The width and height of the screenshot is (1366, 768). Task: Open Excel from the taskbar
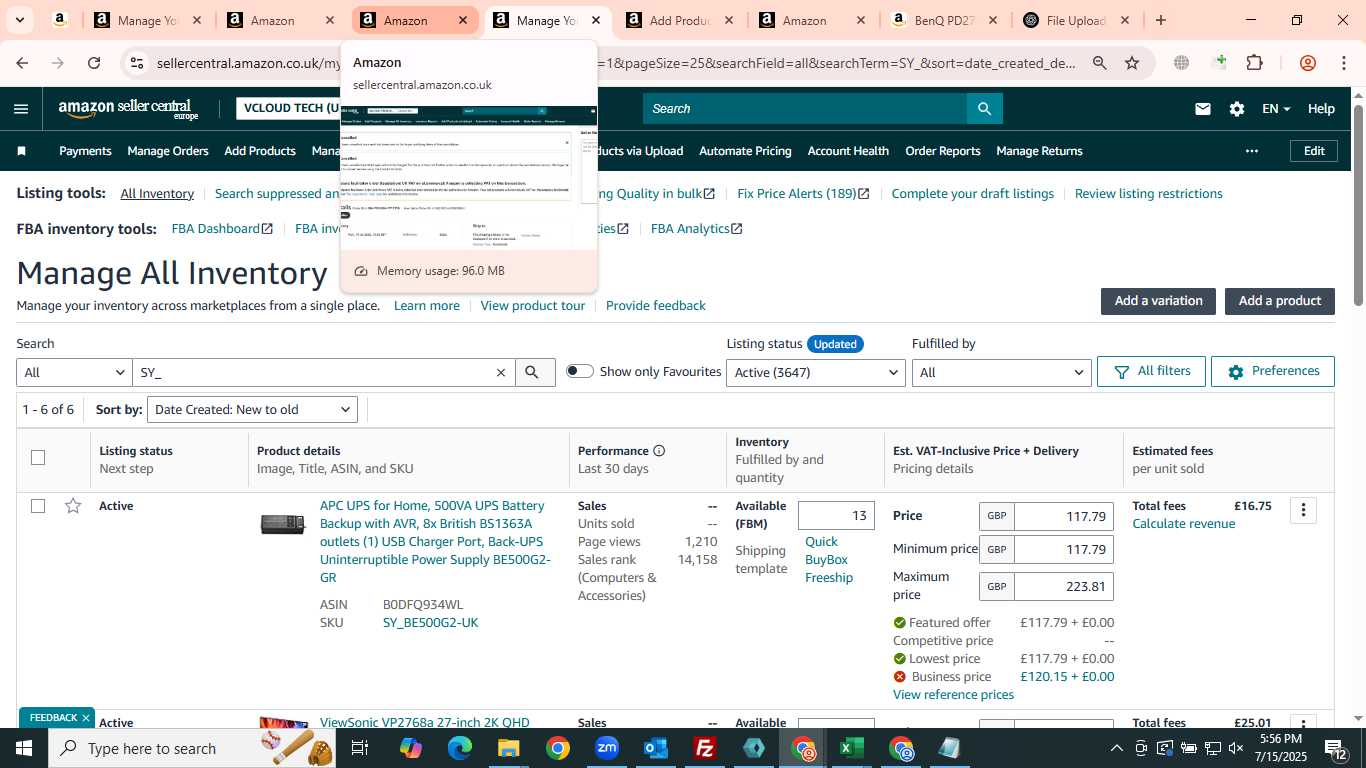click(851, 748)
